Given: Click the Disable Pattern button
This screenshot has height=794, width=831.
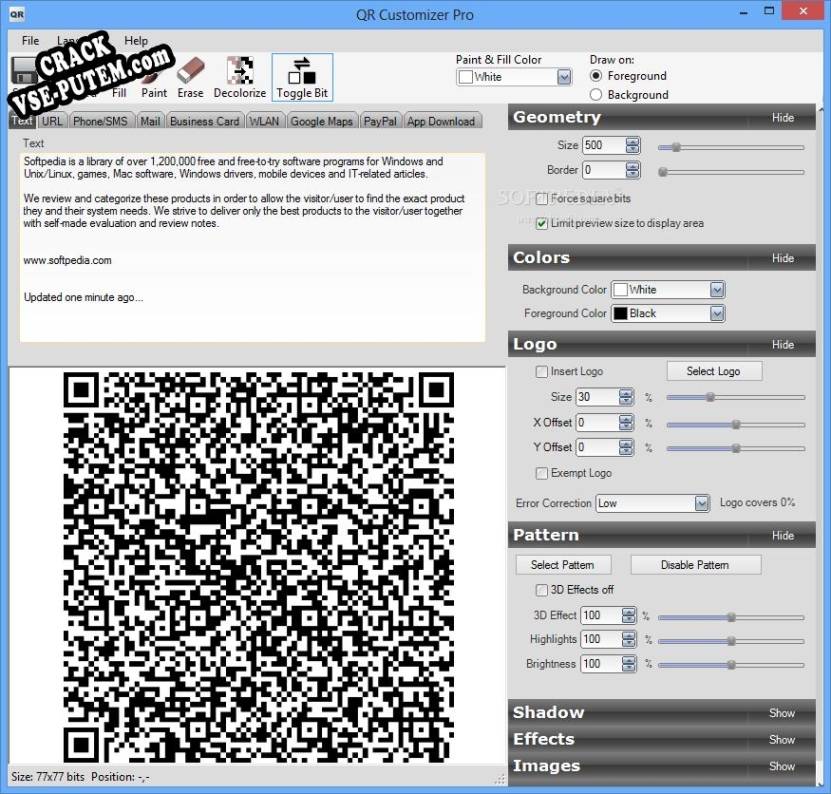Looking at the screenshot, I should point(695,565).
